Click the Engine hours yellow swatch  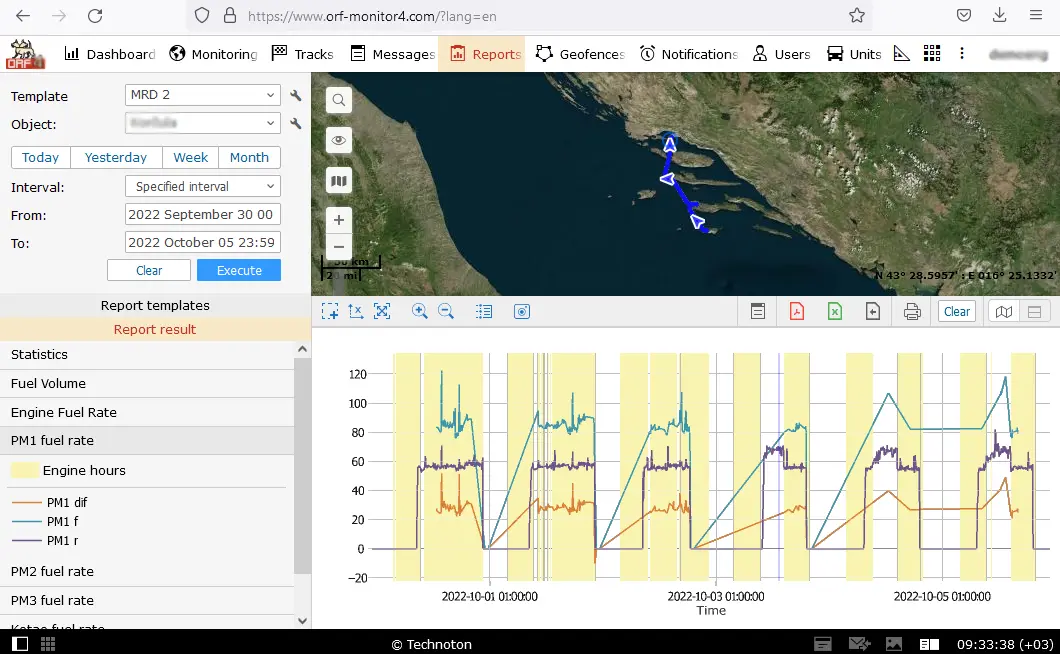click(x=25, y=470)
